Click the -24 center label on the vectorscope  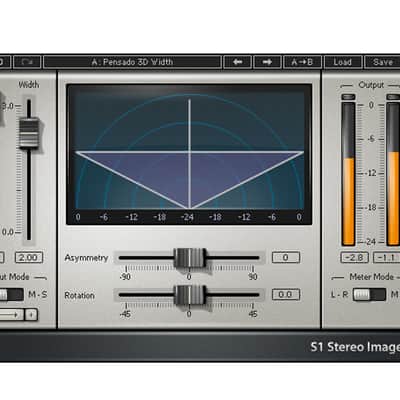click(x=187, y=217)
